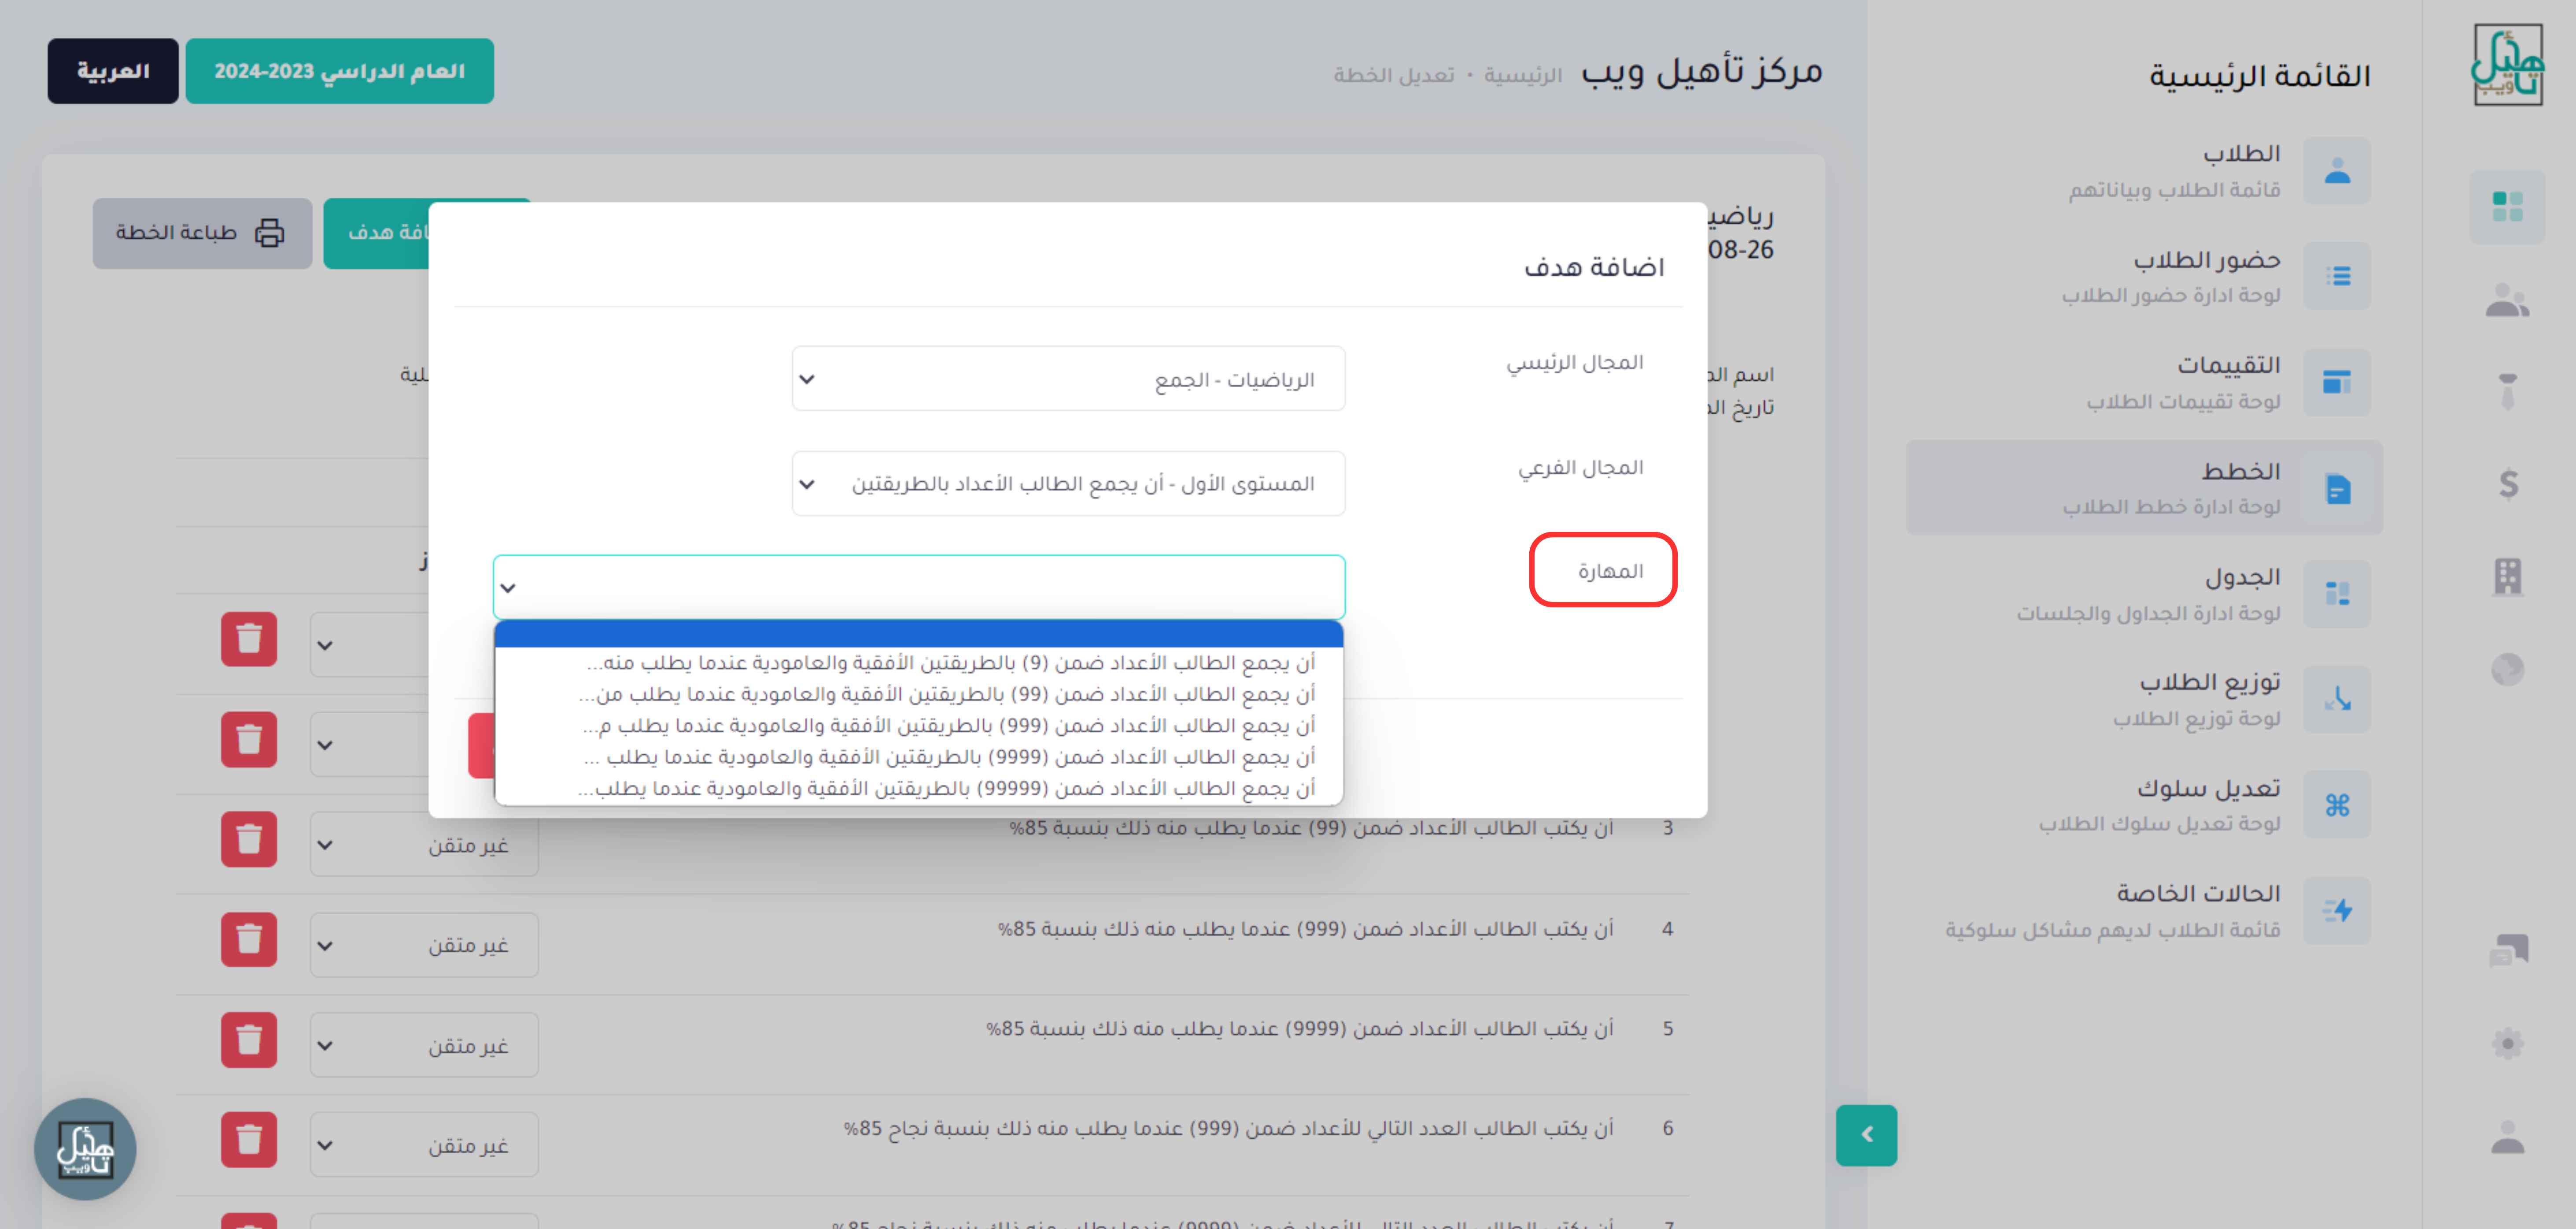The width and height of the screenshot is (2576, 1229).
Task: Open التقييمات menu entry
Action: click(2145, 382)
